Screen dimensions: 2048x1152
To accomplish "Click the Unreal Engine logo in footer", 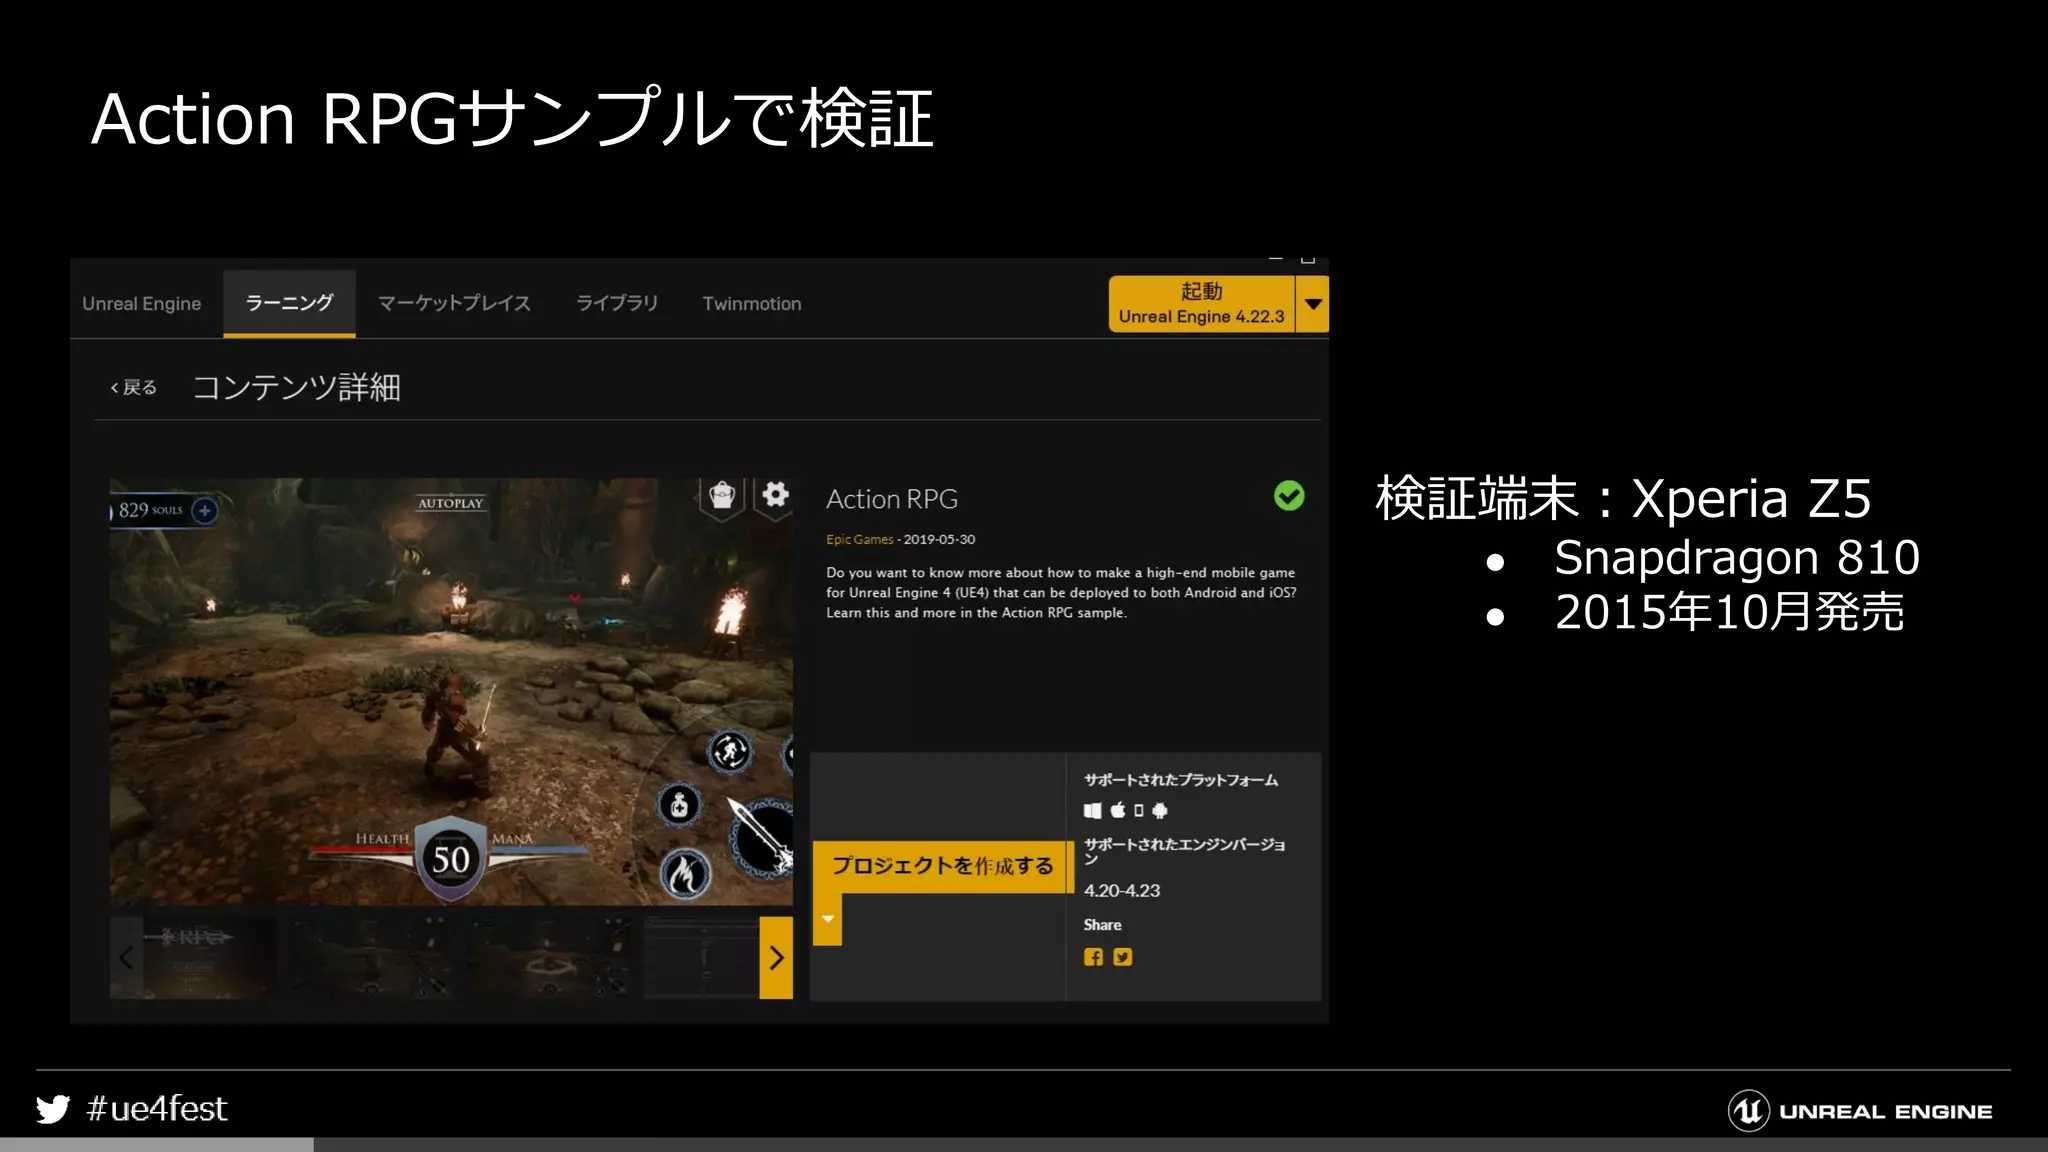I will [x=1860, y=1111].
